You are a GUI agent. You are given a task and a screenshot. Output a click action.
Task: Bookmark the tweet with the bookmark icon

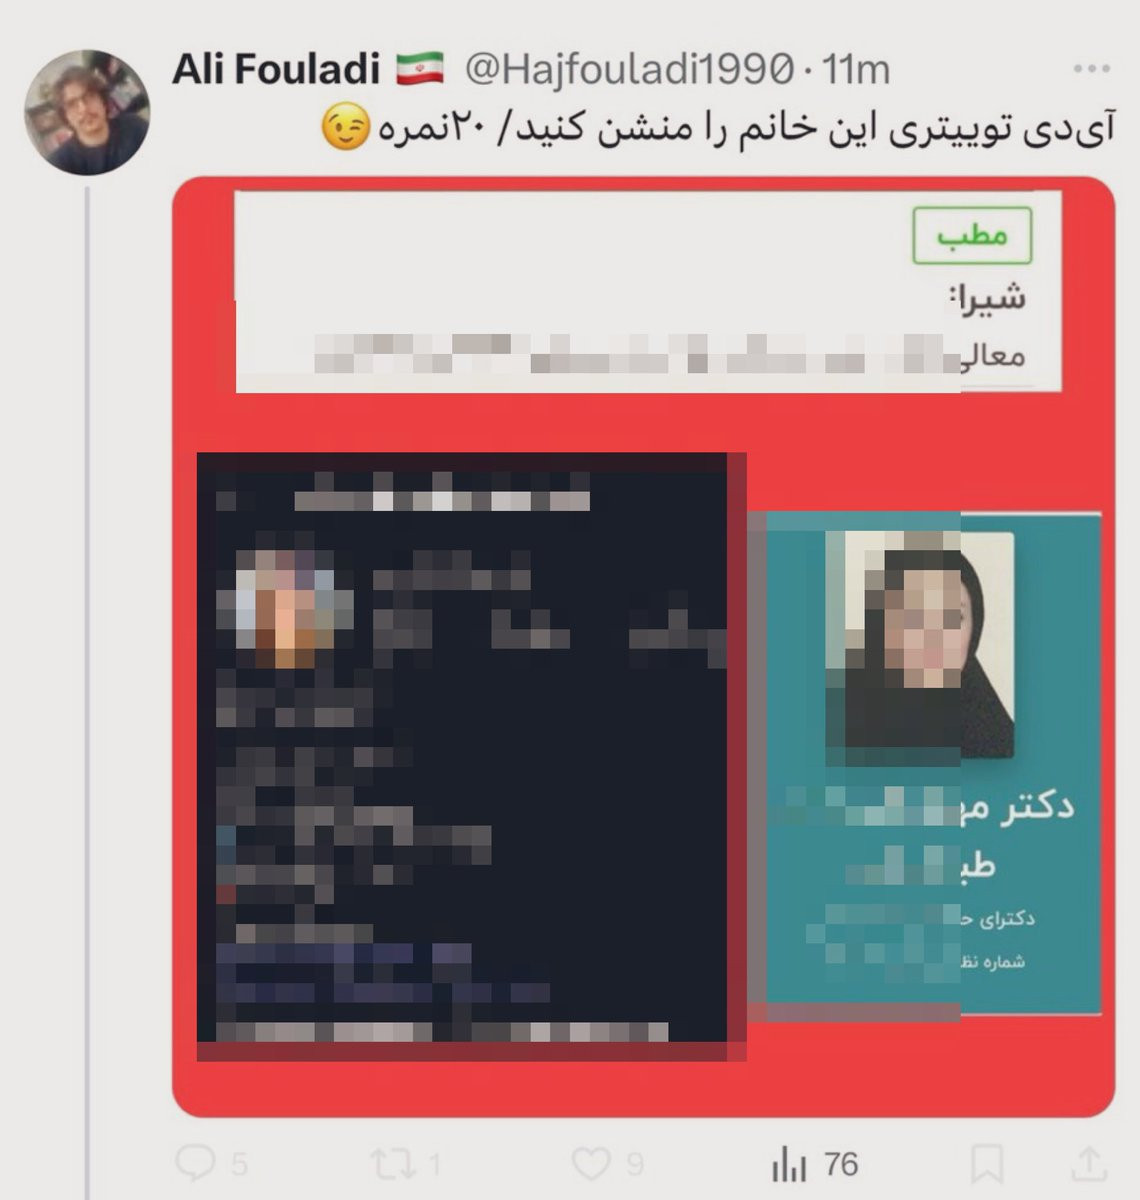pyautogui.click(x=987, y=1163)
